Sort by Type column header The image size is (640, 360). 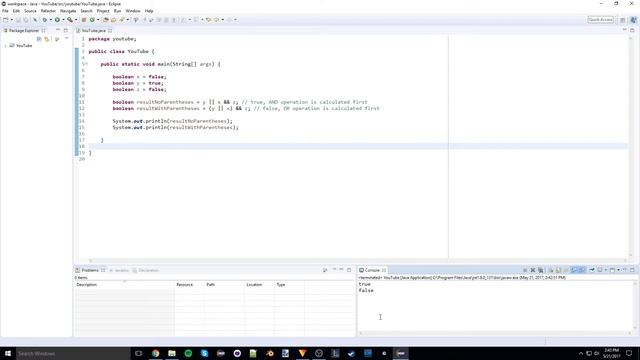(x=289, y=284)
